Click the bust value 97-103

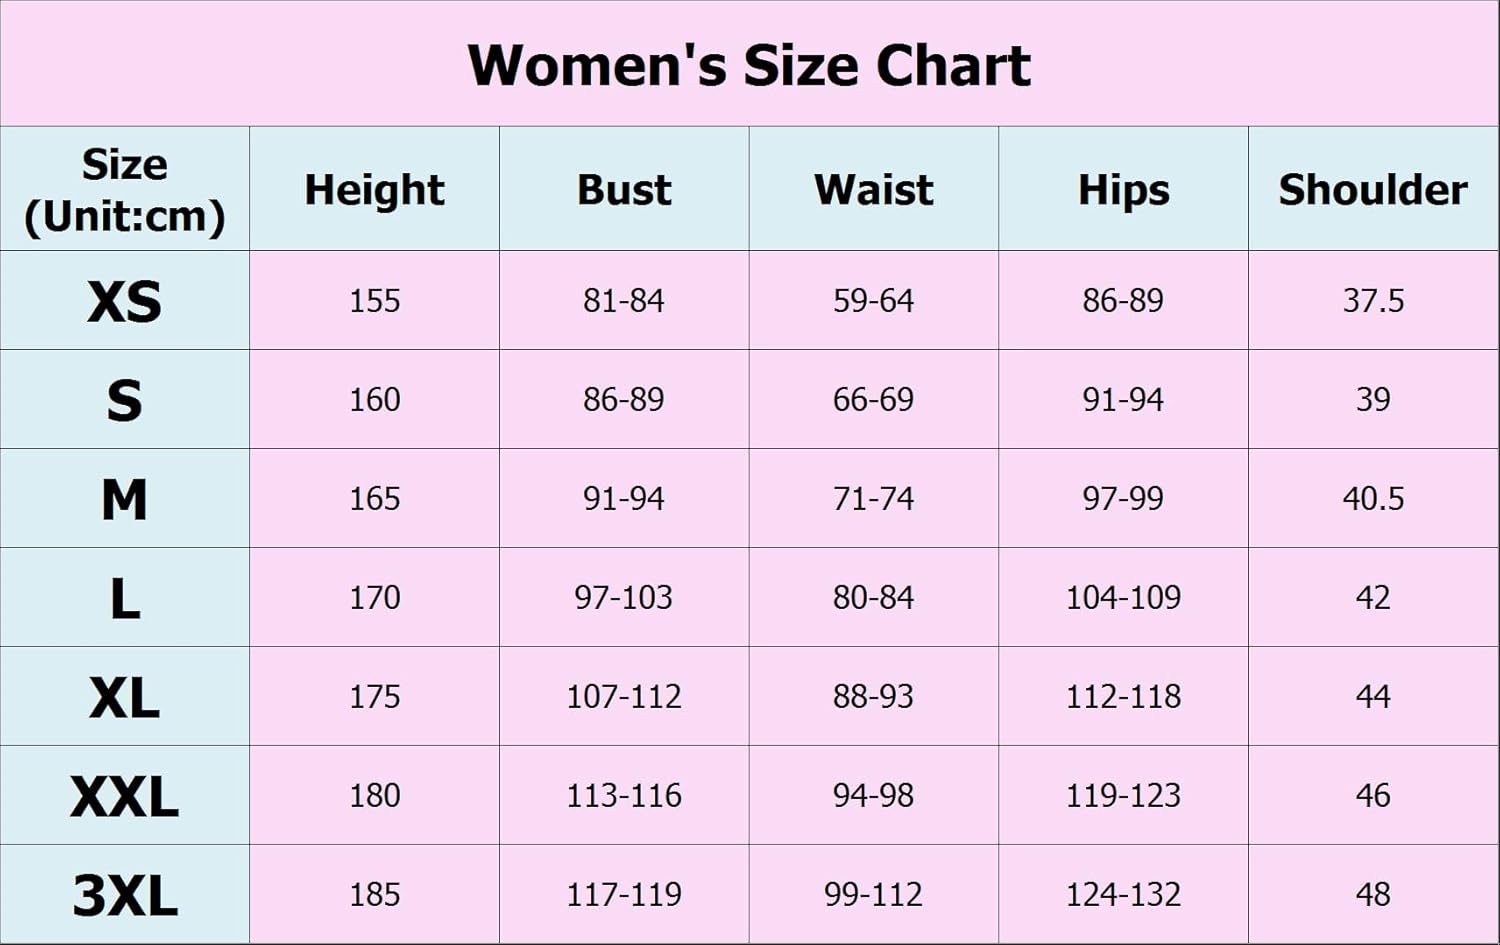click(624, 598)
